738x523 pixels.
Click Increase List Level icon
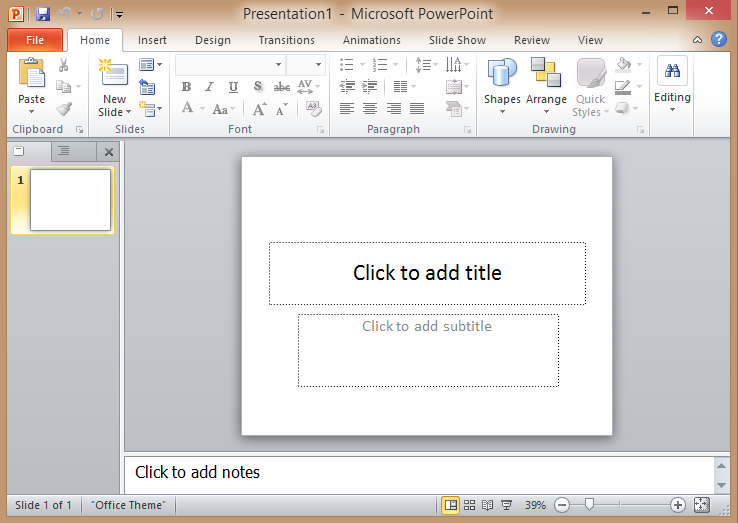click(x=369, y=86)
